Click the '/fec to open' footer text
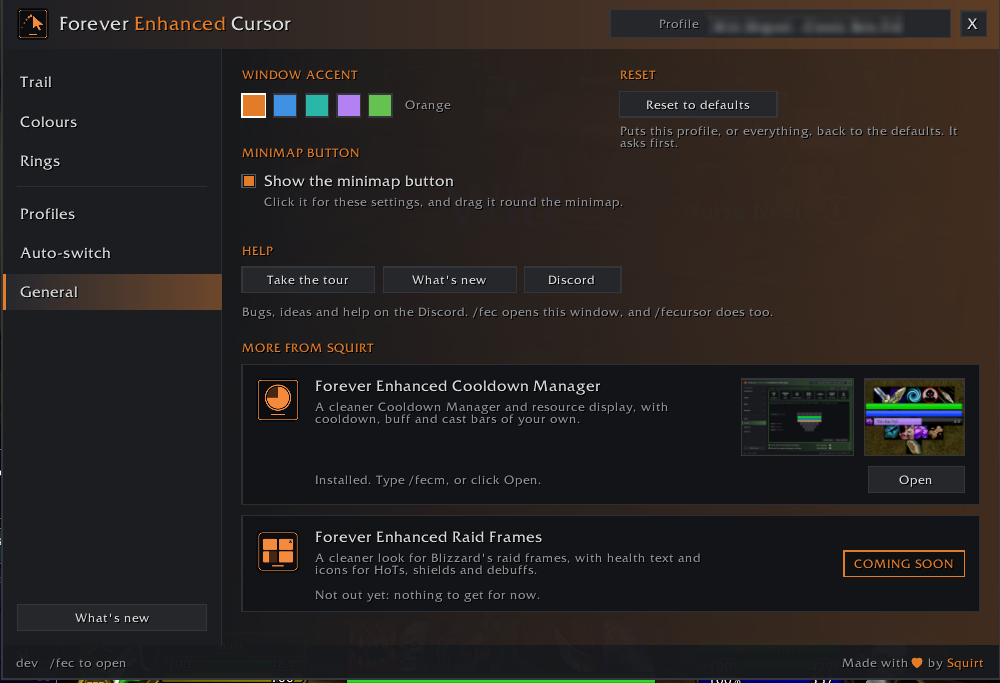 [88, 663]
